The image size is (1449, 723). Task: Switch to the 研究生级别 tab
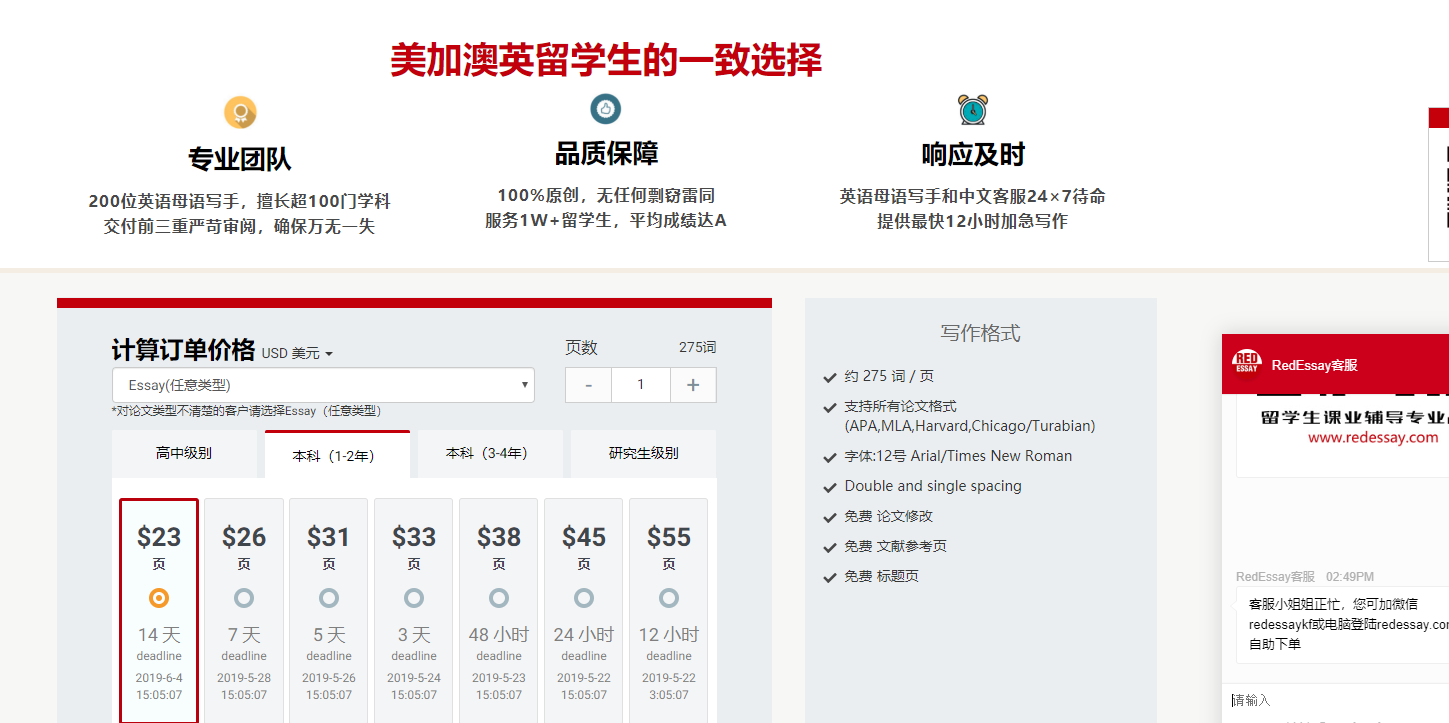tap(643, 453)
